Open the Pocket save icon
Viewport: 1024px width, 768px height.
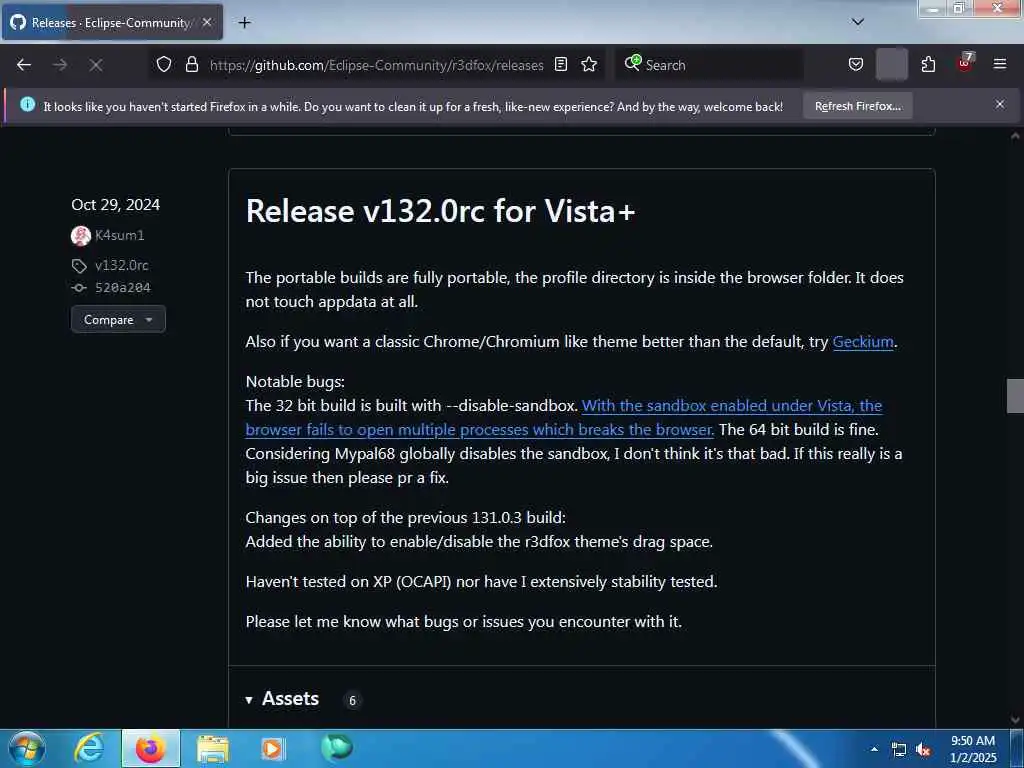pos(856,64)
